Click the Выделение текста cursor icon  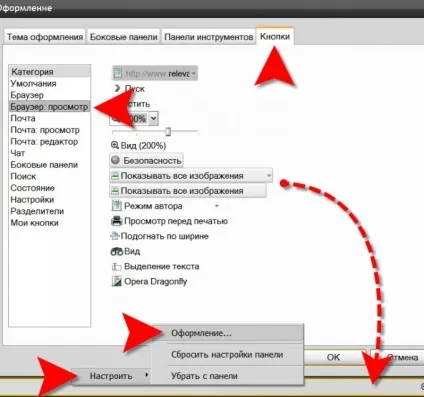coord(116,266)
